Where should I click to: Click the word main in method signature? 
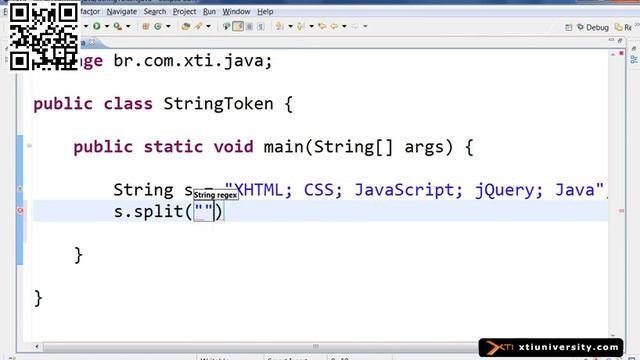point(283,147)
